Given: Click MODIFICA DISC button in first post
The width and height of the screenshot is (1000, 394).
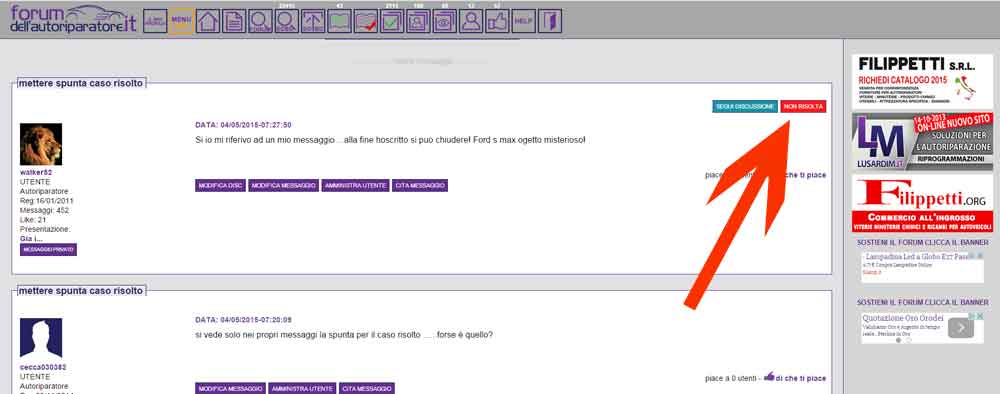Looking at the screenshot, I should (x=220, y=186).
